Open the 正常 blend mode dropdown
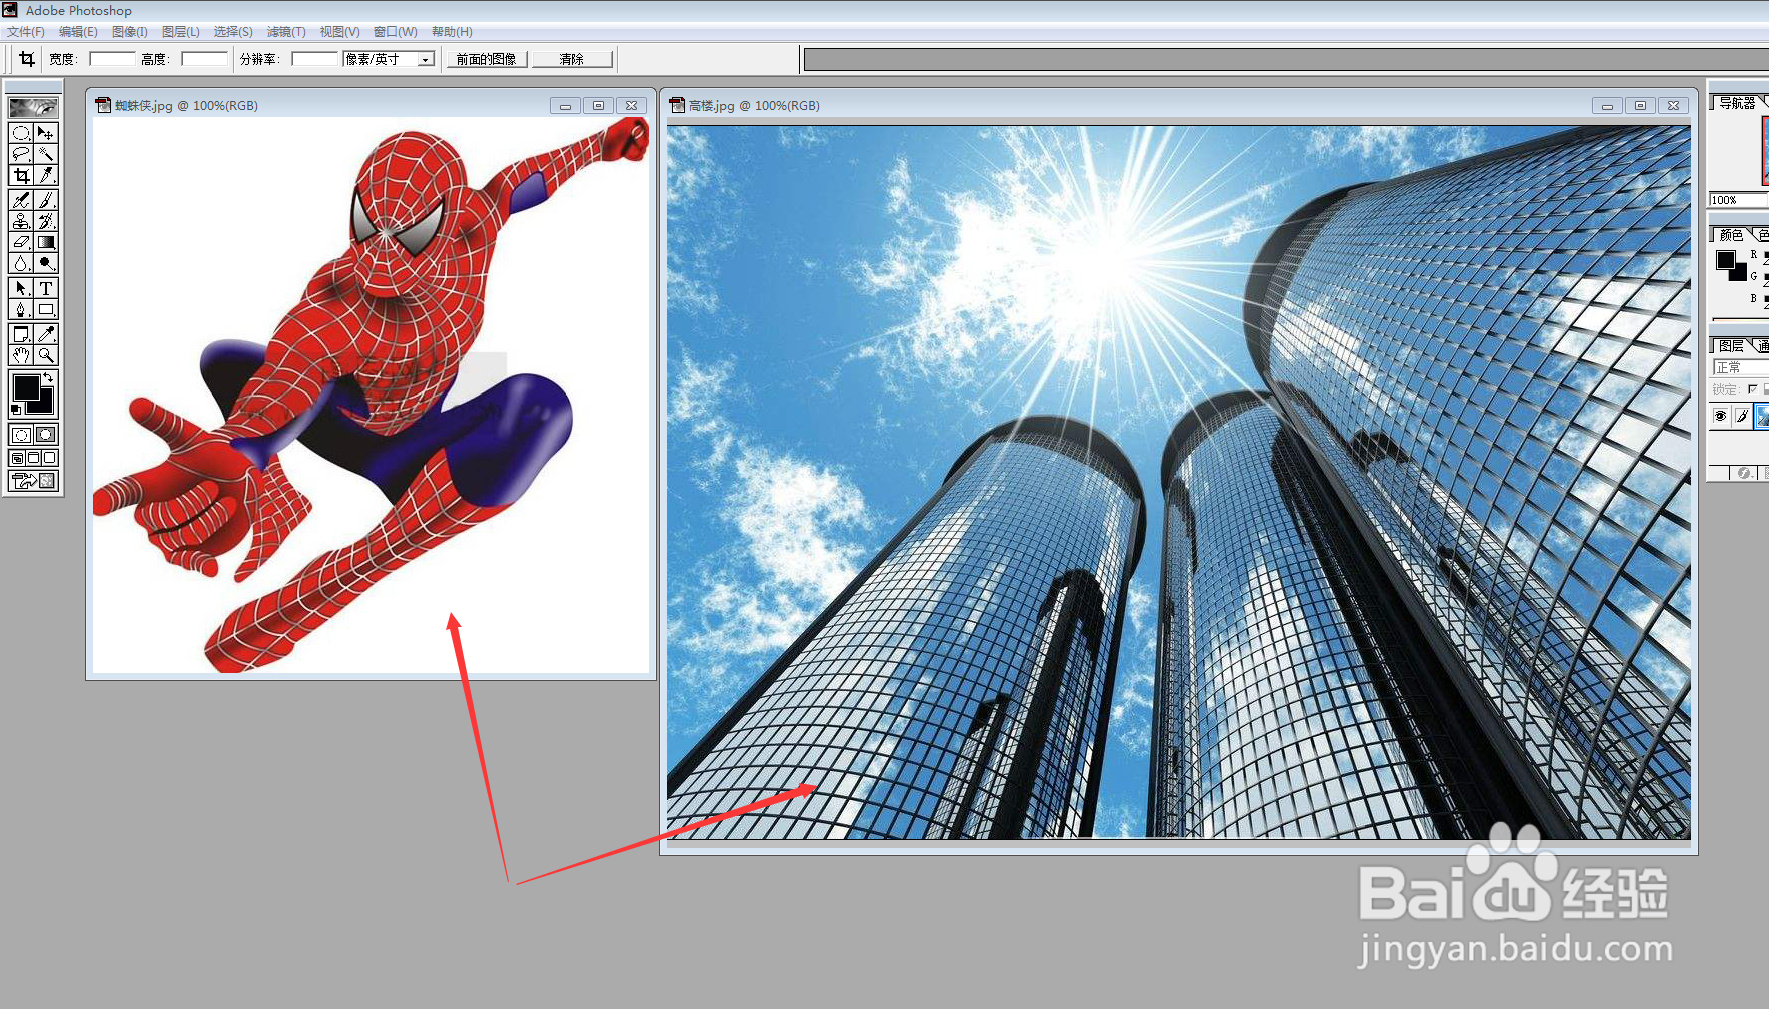1769x1009 pixels. coord(1741,367)
